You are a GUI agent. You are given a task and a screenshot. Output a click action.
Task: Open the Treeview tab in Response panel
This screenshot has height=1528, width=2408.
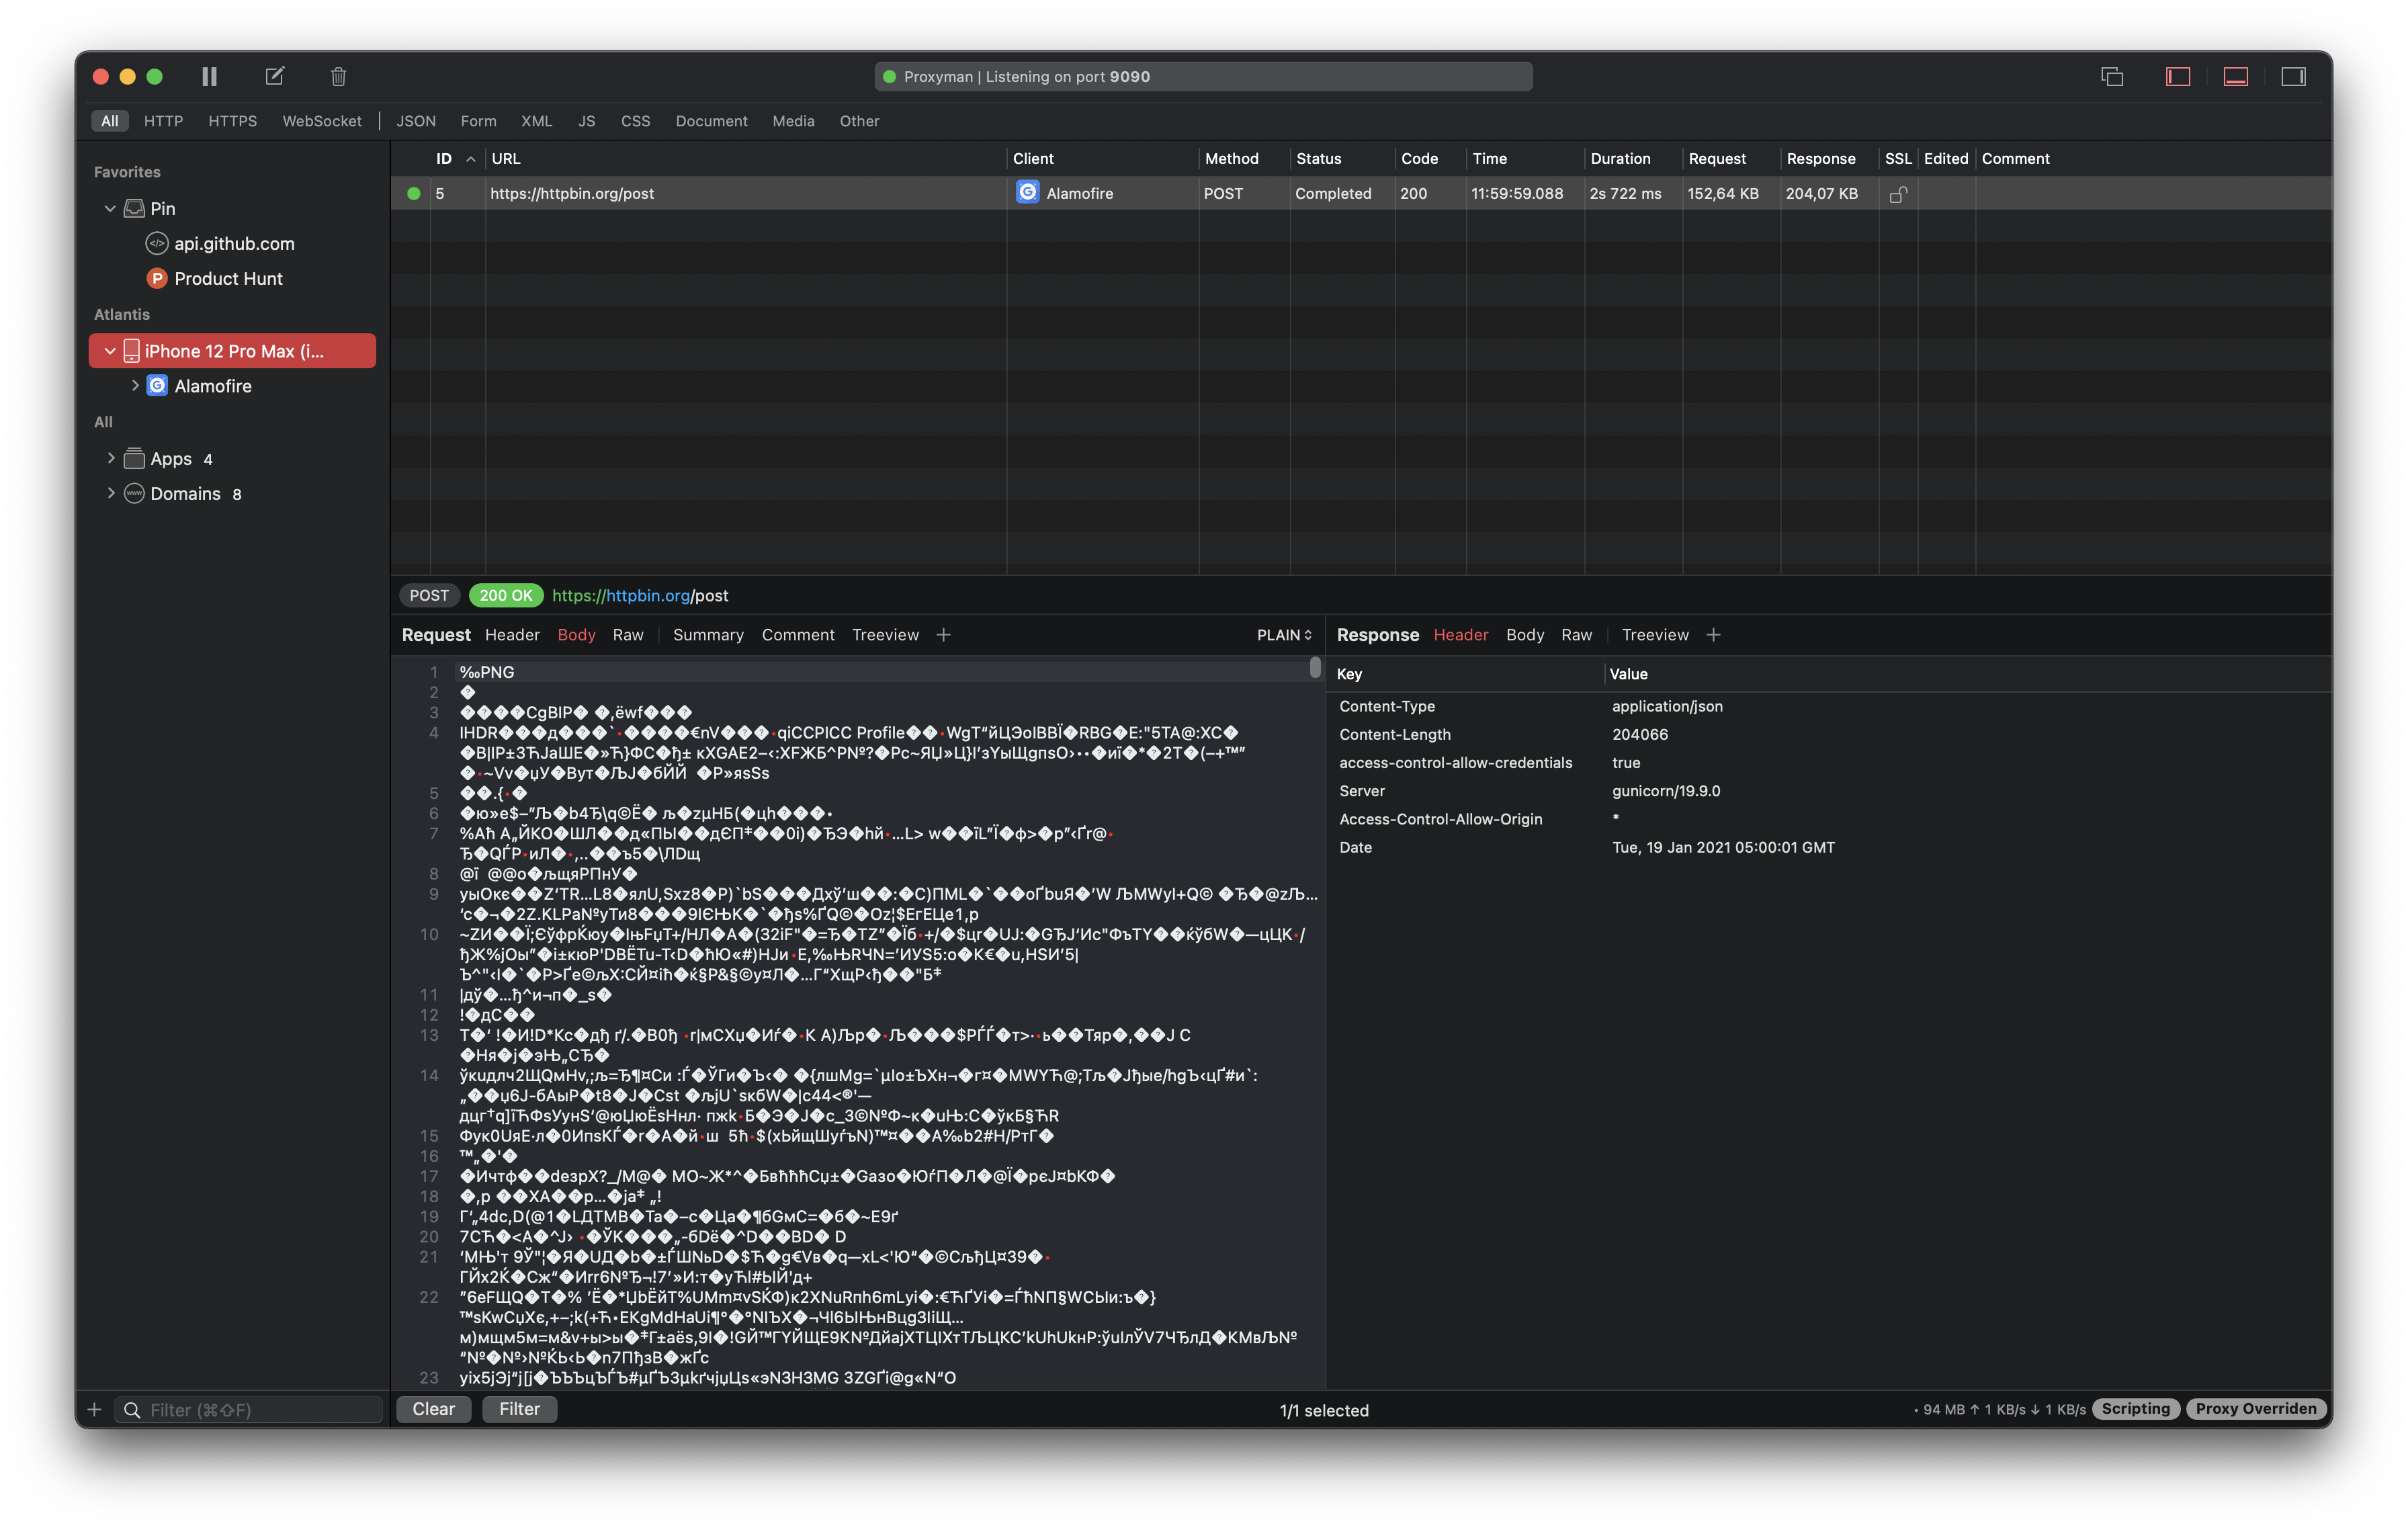tap(1654, 634)
